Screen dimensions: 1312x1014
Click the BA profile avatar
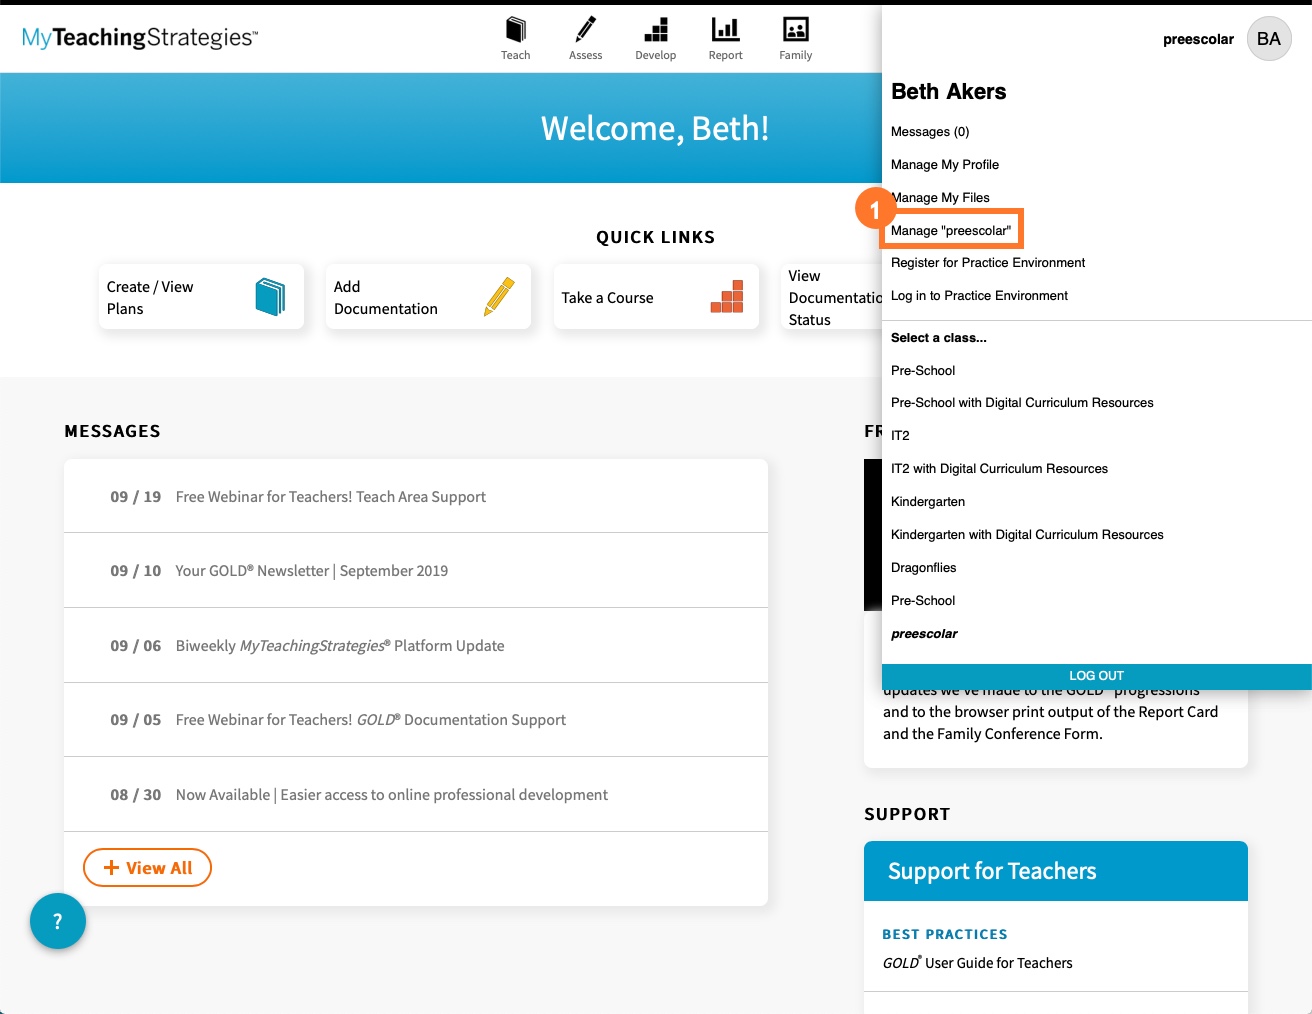(x=1268, y=38)
